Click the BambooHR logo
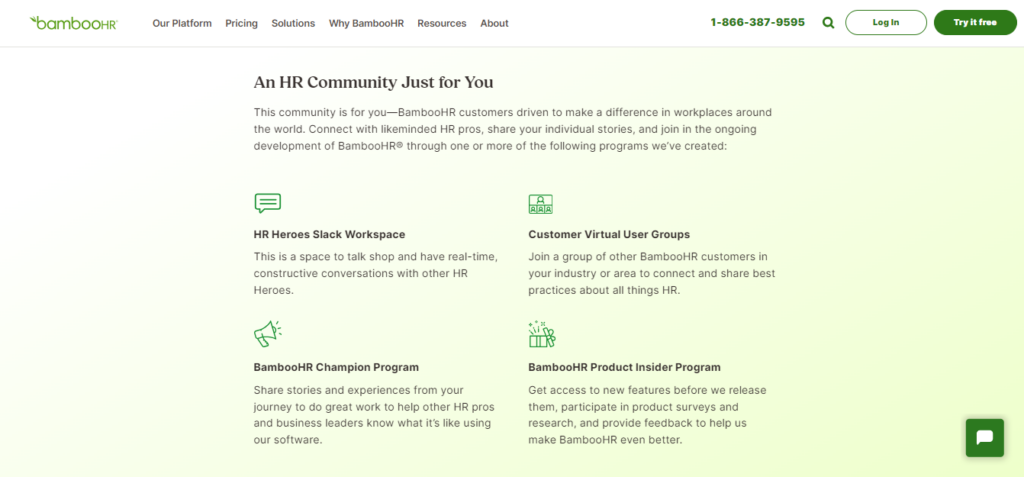Screen dimensions: 1024x477 tap(74, 23)
